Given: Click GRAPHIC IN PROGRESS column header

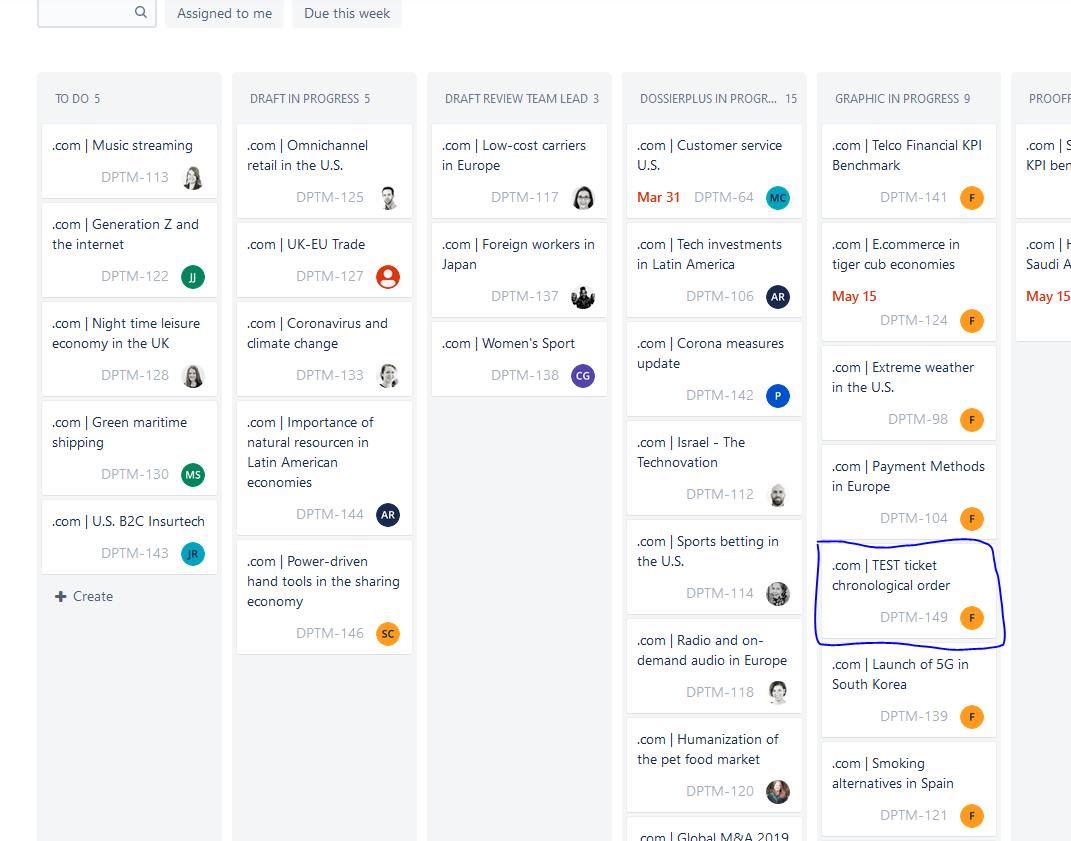Looking at the screenshot, I should pos(902,98).
